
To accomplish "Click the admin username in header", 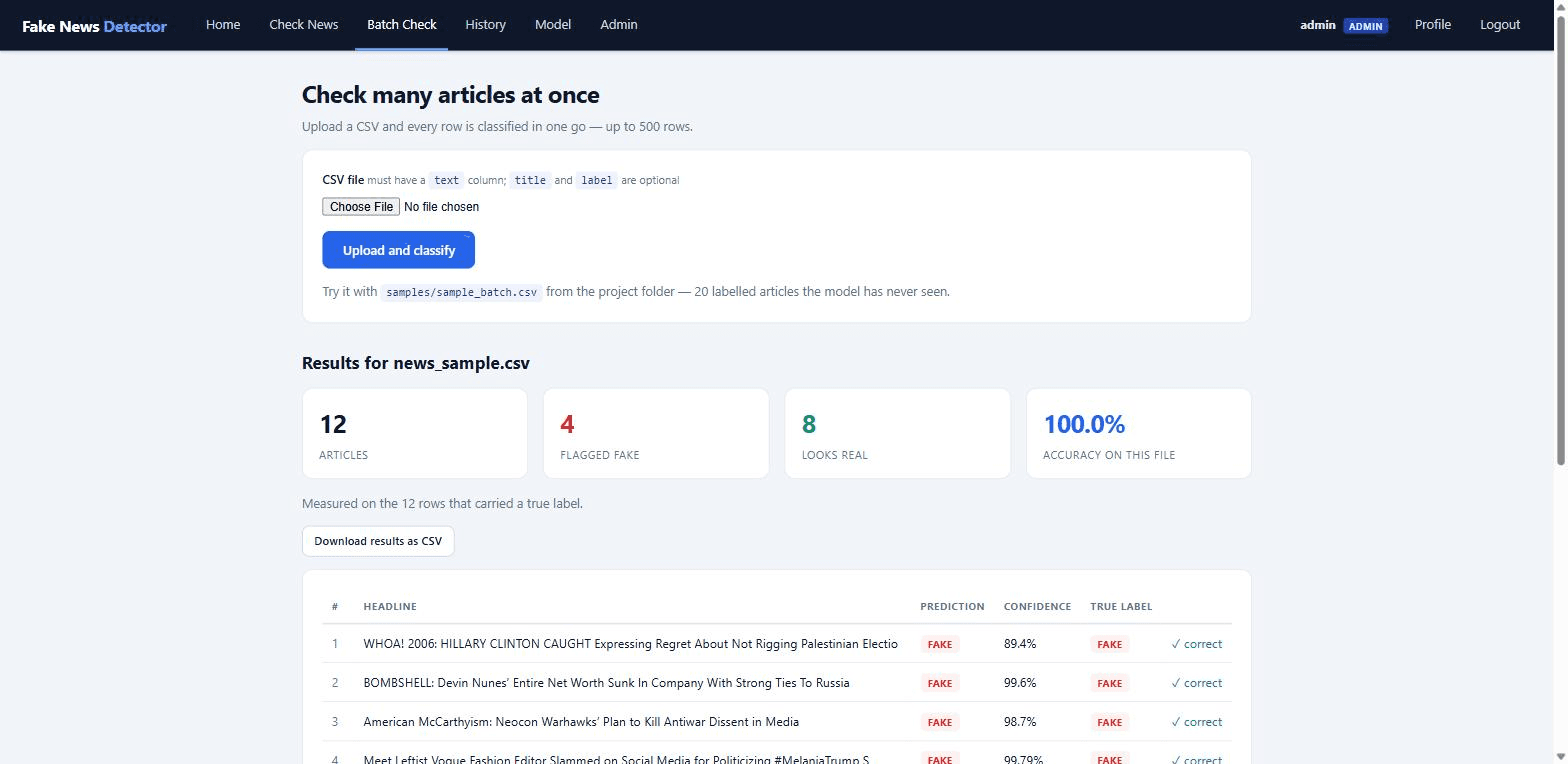I will click(x=1317, y=25).
